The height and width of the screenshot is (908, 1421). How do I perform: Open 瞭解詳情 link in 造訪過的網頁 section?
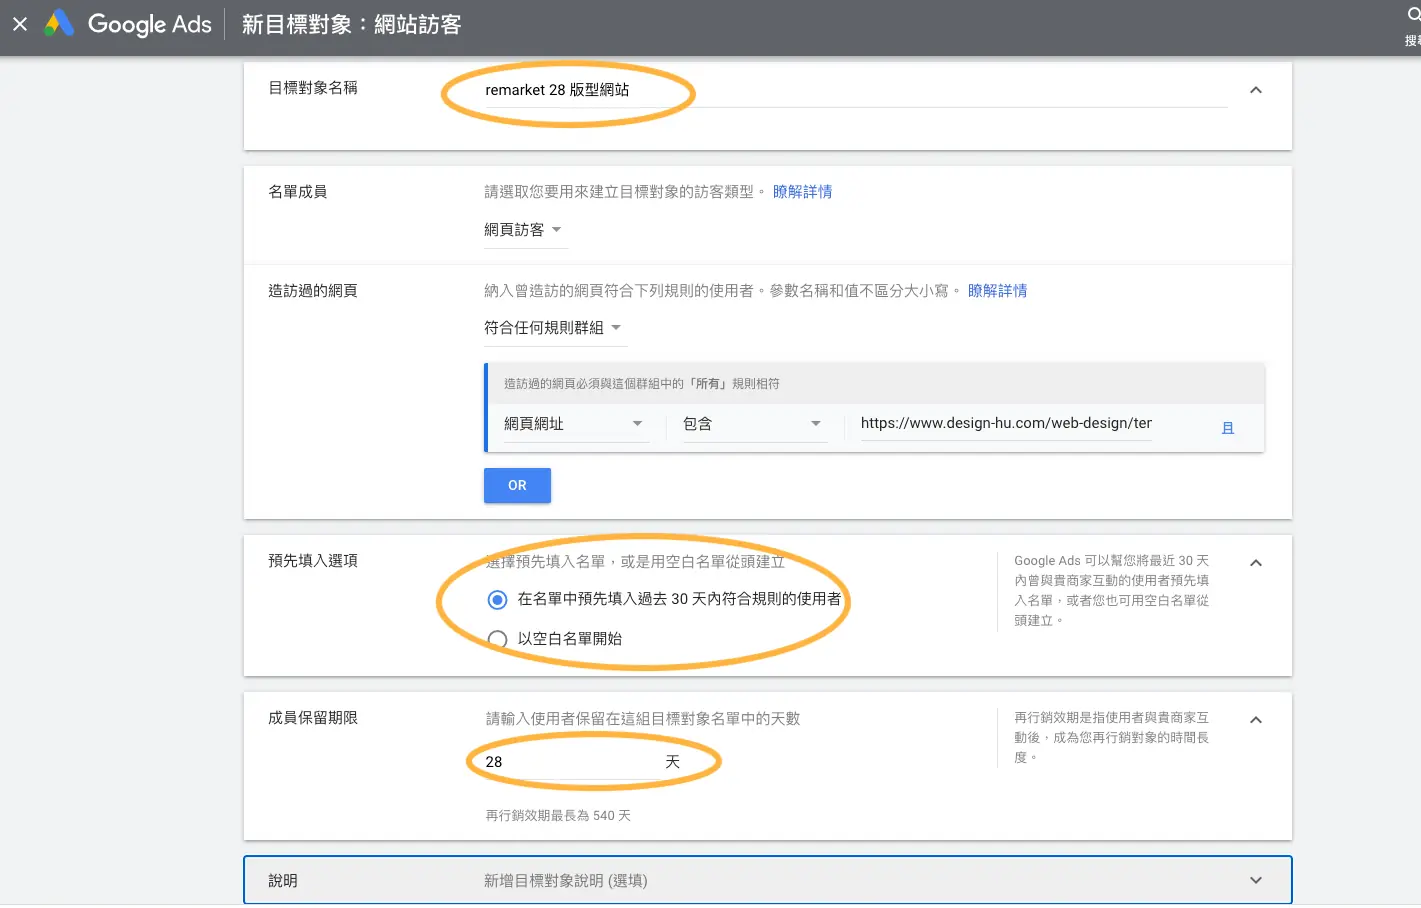[x=997, y=291]
